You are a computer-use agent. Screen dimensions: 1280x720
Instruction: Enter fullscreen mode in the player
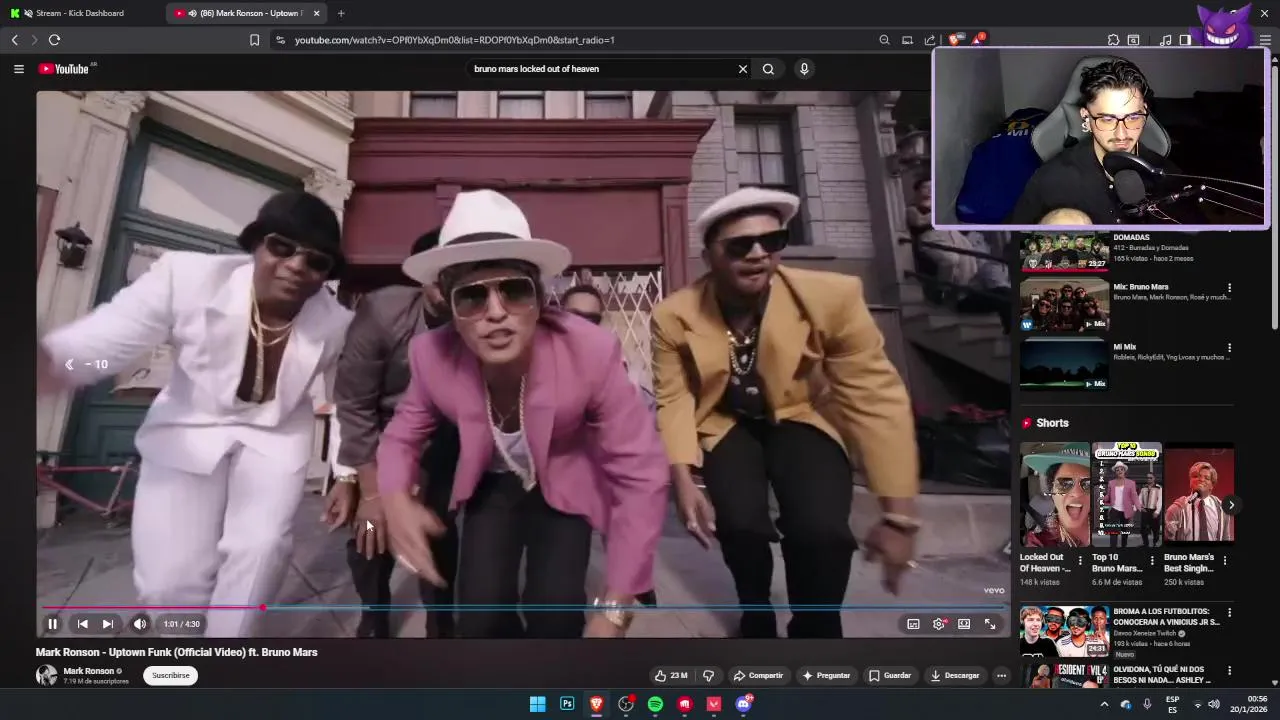click(990, 624)
